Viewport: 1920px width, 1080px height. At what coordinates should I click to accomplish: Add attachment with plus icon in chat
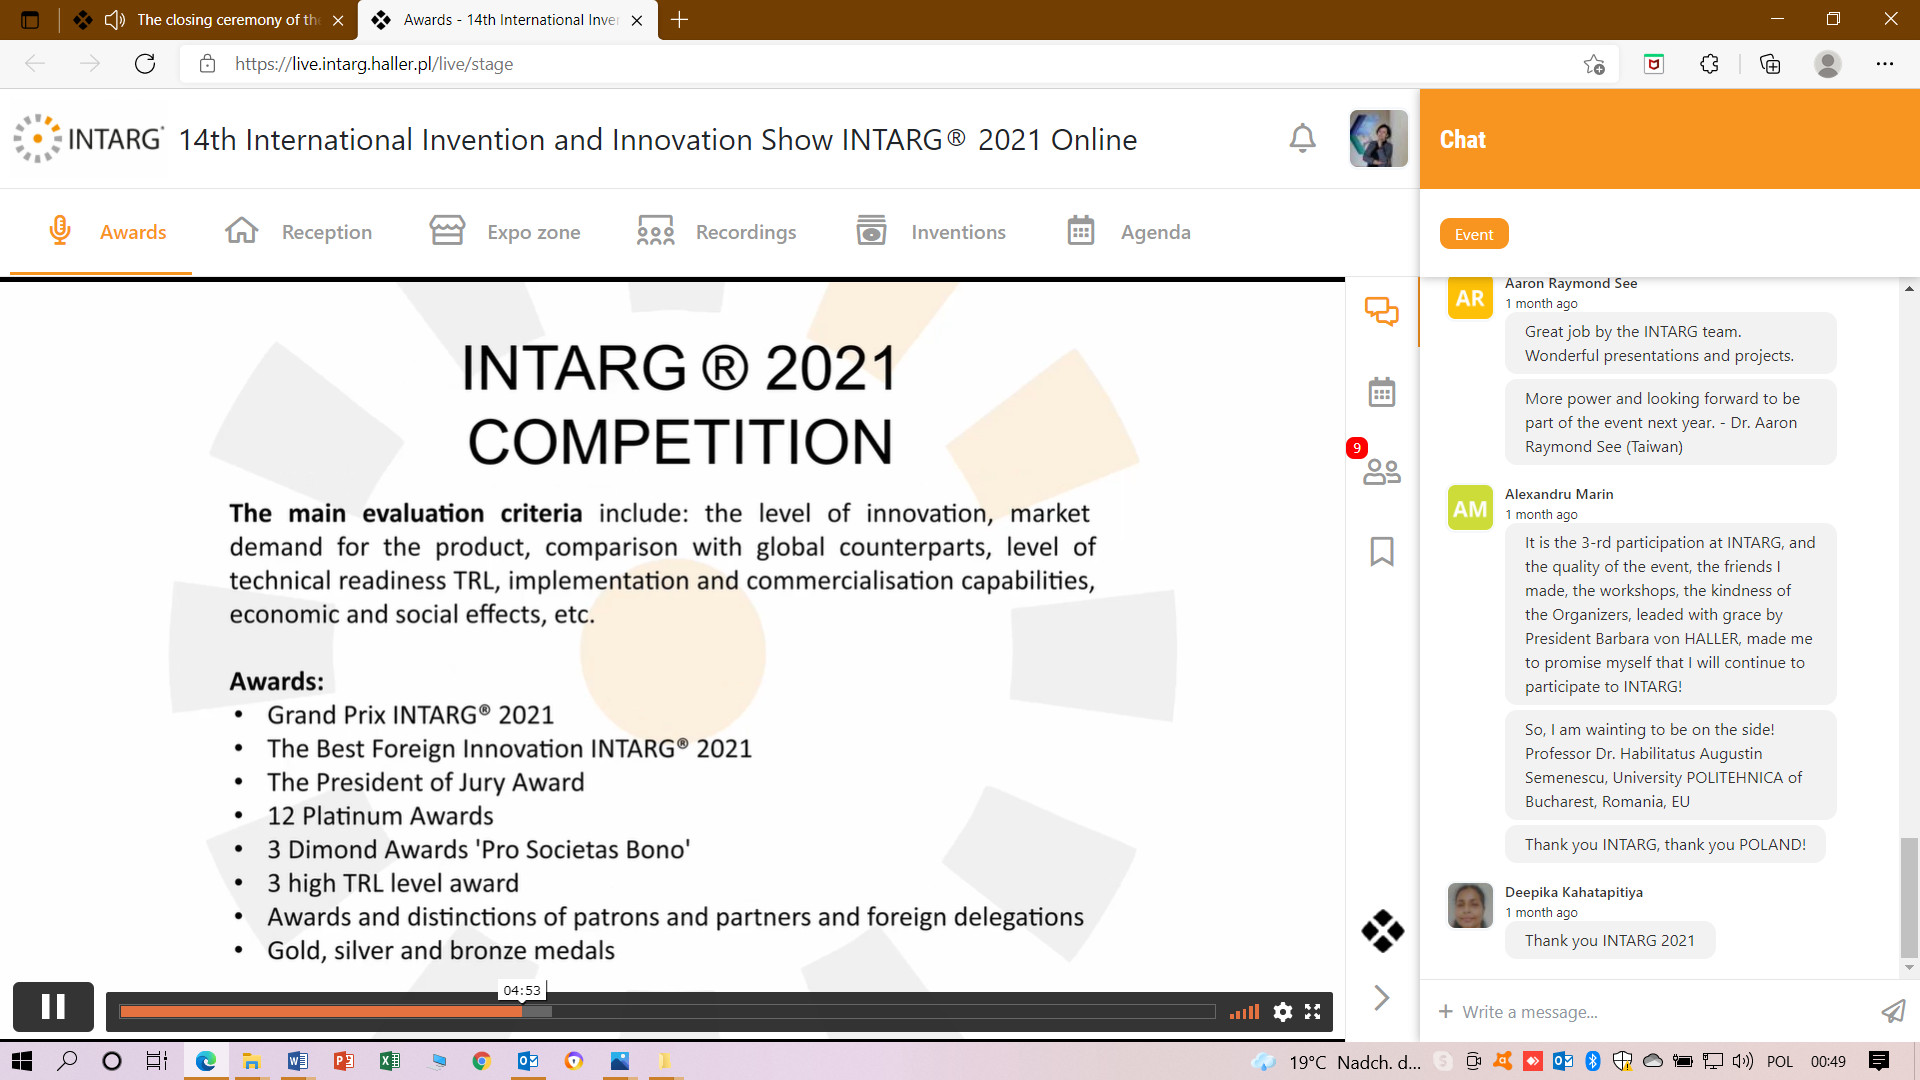click(1445, 1012)
